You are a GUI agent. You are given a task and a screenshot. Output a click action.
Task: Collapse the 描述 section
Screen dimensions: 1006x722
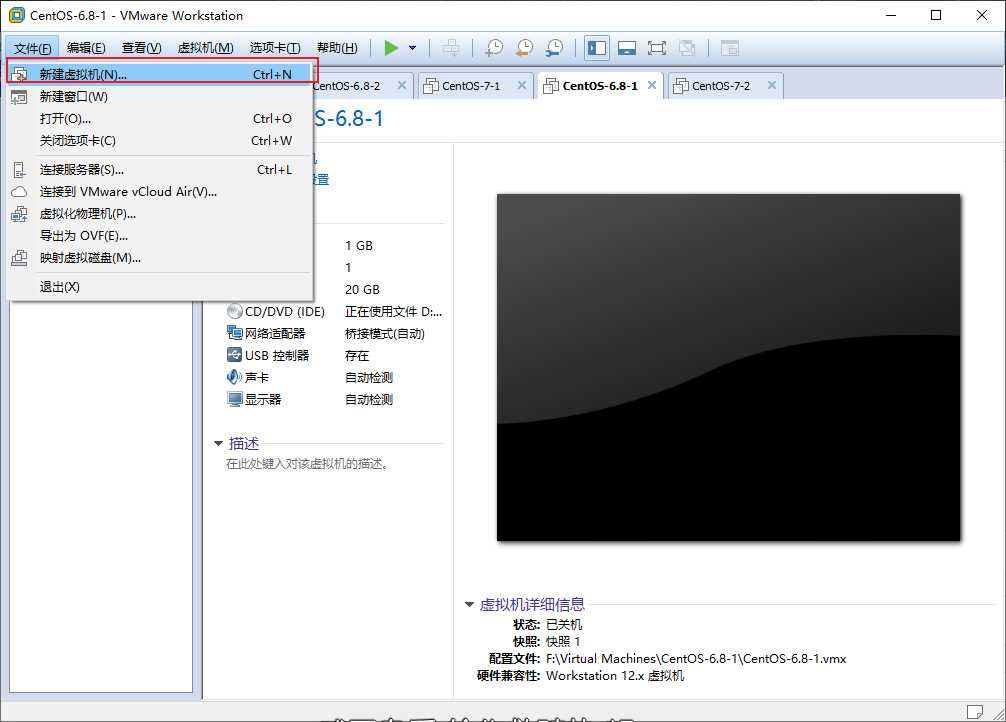pyautogui.click(x=218, y=443)
